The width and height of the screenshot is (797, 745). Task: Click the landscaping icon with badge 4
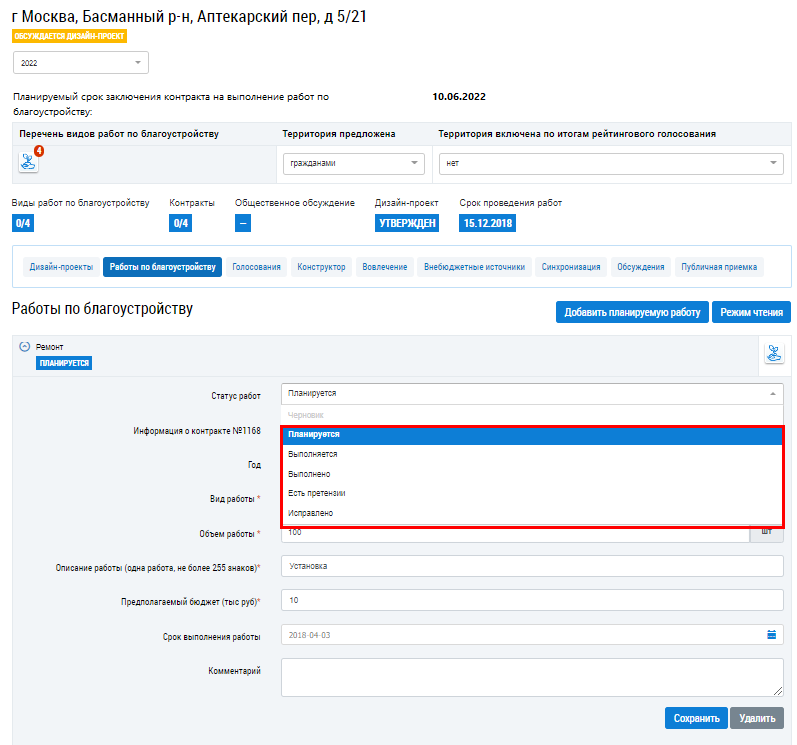(28, 163)
